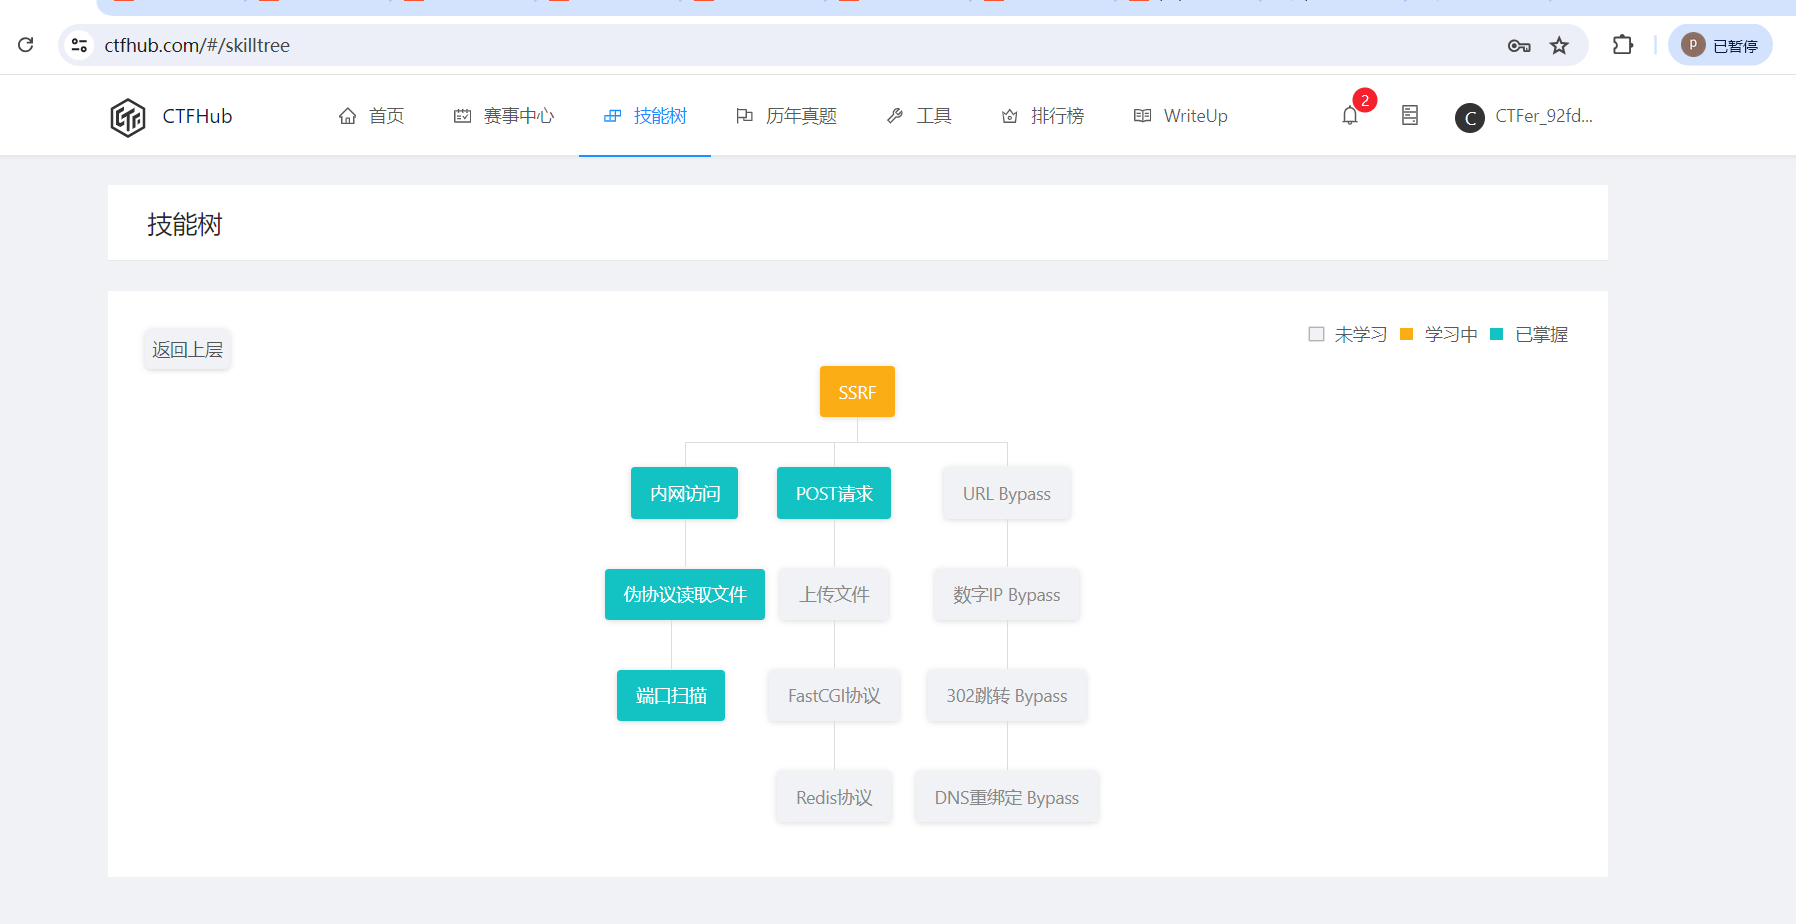
Task: Open the 排行榜 ranking menu item
Action: point(1043,116)
